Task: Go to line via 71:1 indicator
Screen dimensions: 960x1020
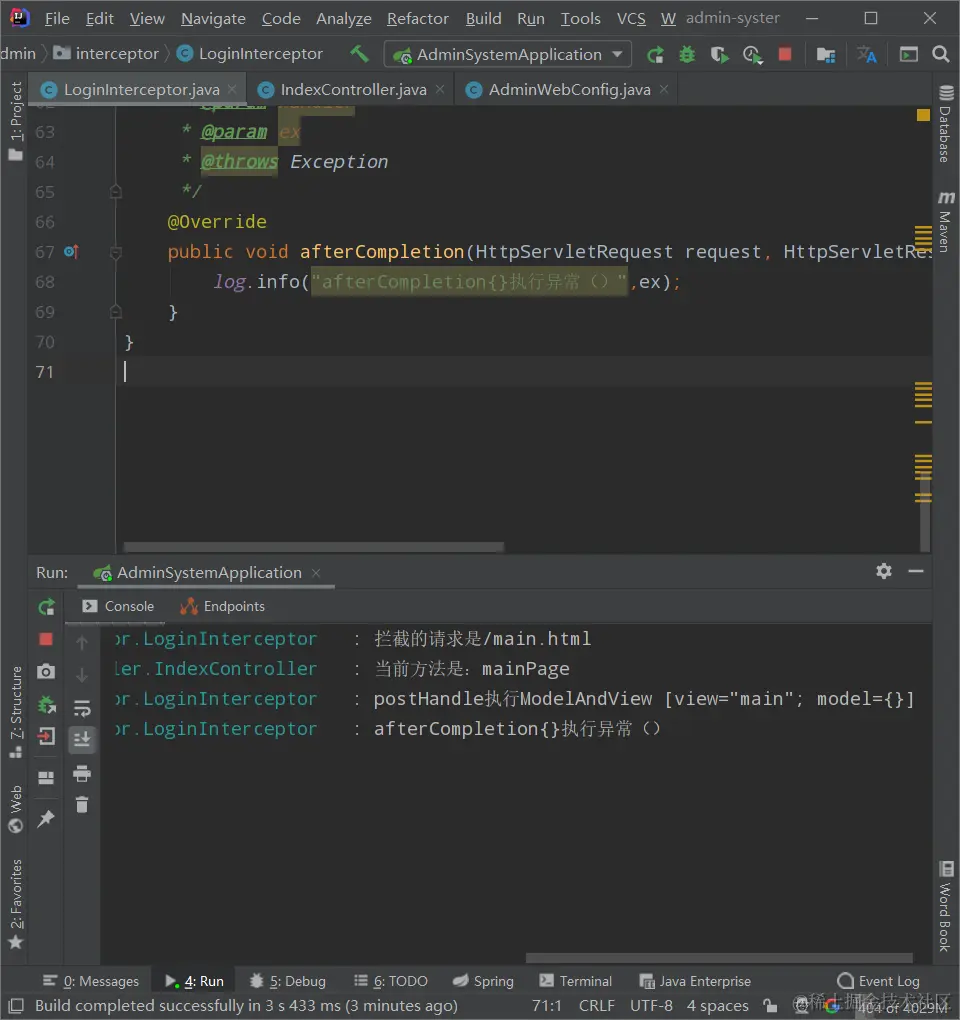Action: pos(546,1006)
